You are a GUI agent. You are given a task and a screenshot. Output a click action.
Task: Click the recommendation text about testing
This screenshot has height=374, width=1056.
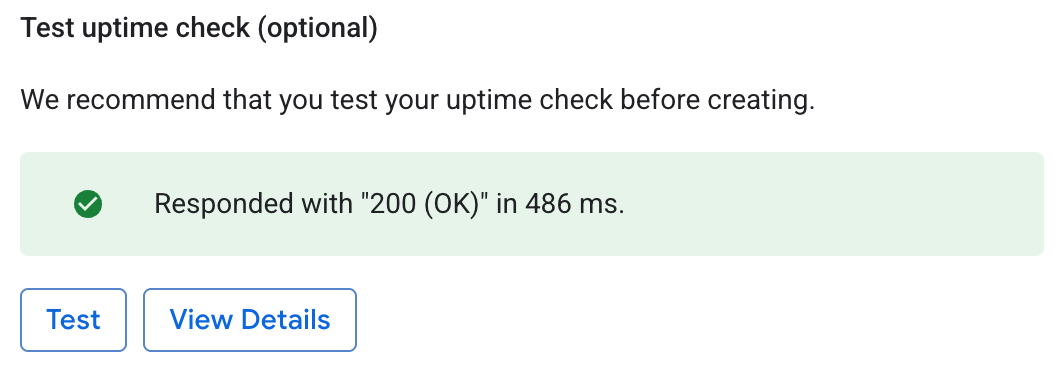pos(418,100)
